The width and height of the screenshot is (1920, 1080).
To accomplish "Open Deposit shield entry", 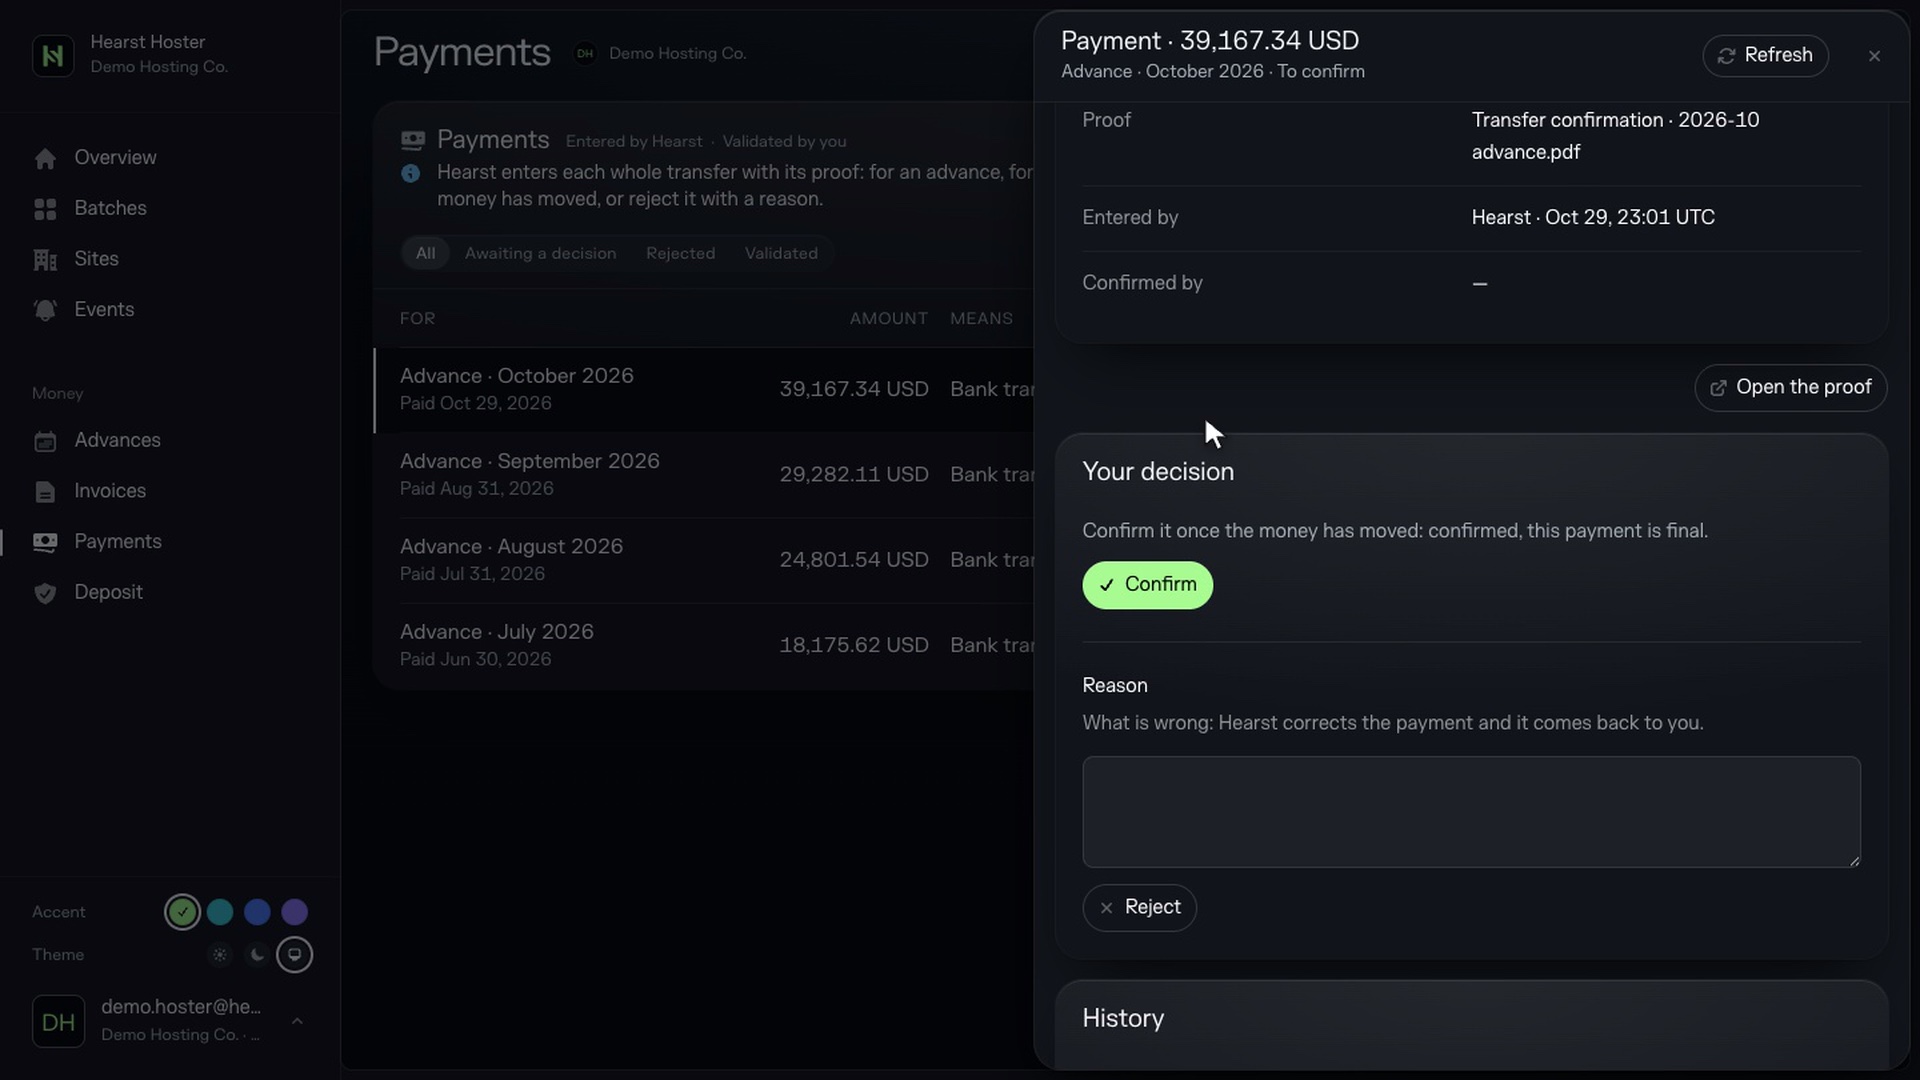I will [x=108, y=592].
